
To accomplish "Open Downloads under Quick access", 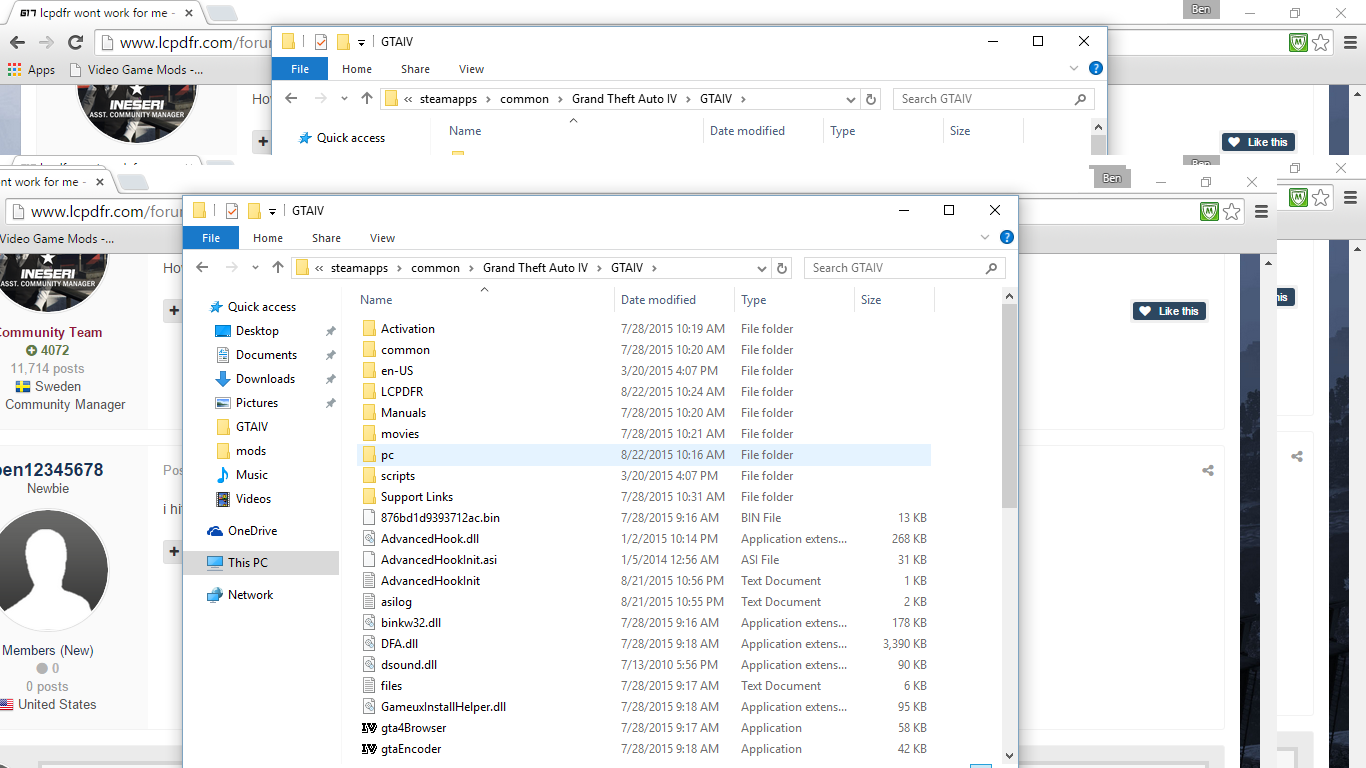I will 265,379.
